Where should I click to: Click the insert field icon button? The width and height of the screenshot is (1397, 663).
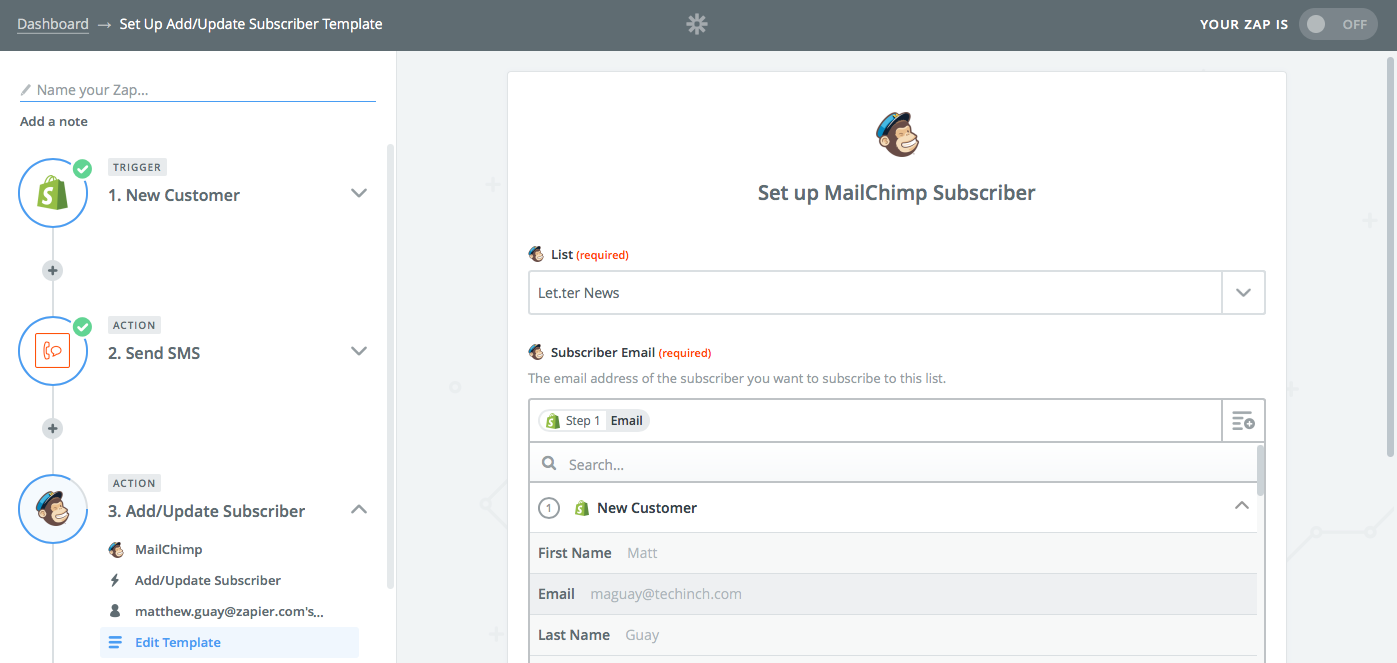click(x=1243, y=421)
